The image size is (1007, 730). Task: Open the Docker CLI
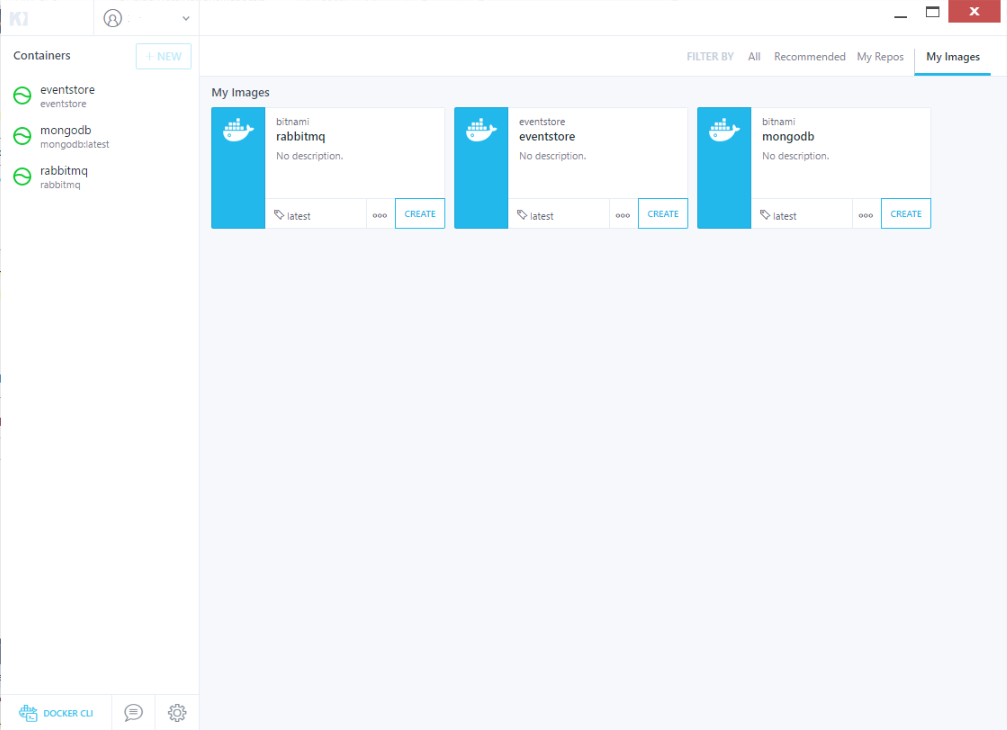coord(56,713)
